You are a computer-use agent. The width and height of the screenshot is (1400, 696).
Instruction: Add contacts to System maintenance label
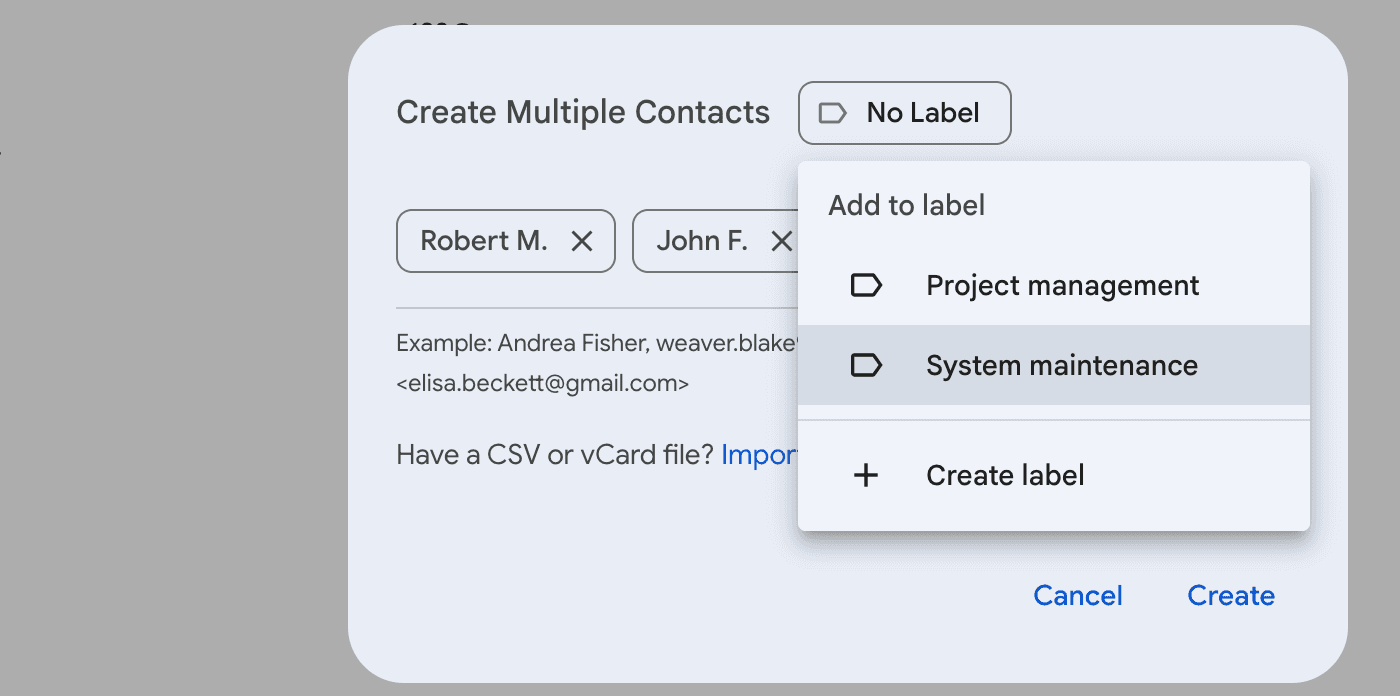pyautogui.click(x=1062, y=365)
